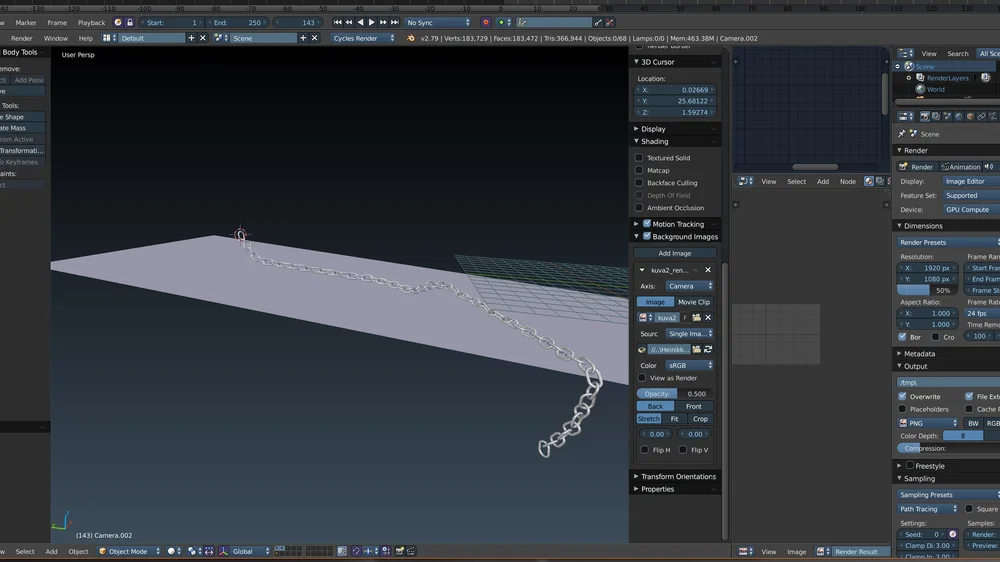The image size is (1000, 562).
Task: Collapse the 3D Cursor panel
Action: click(636, 62)
